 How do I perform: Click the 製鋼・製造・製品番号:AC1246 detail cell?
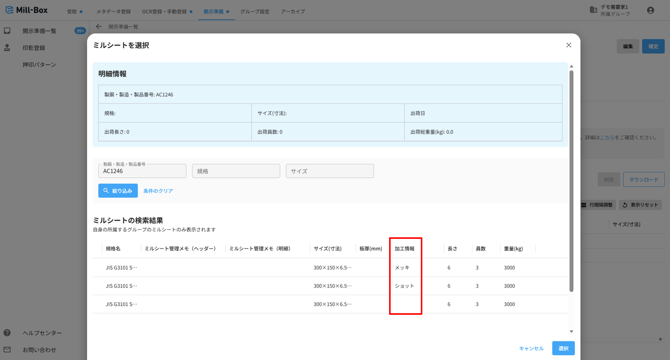click(x=330, y=94)
